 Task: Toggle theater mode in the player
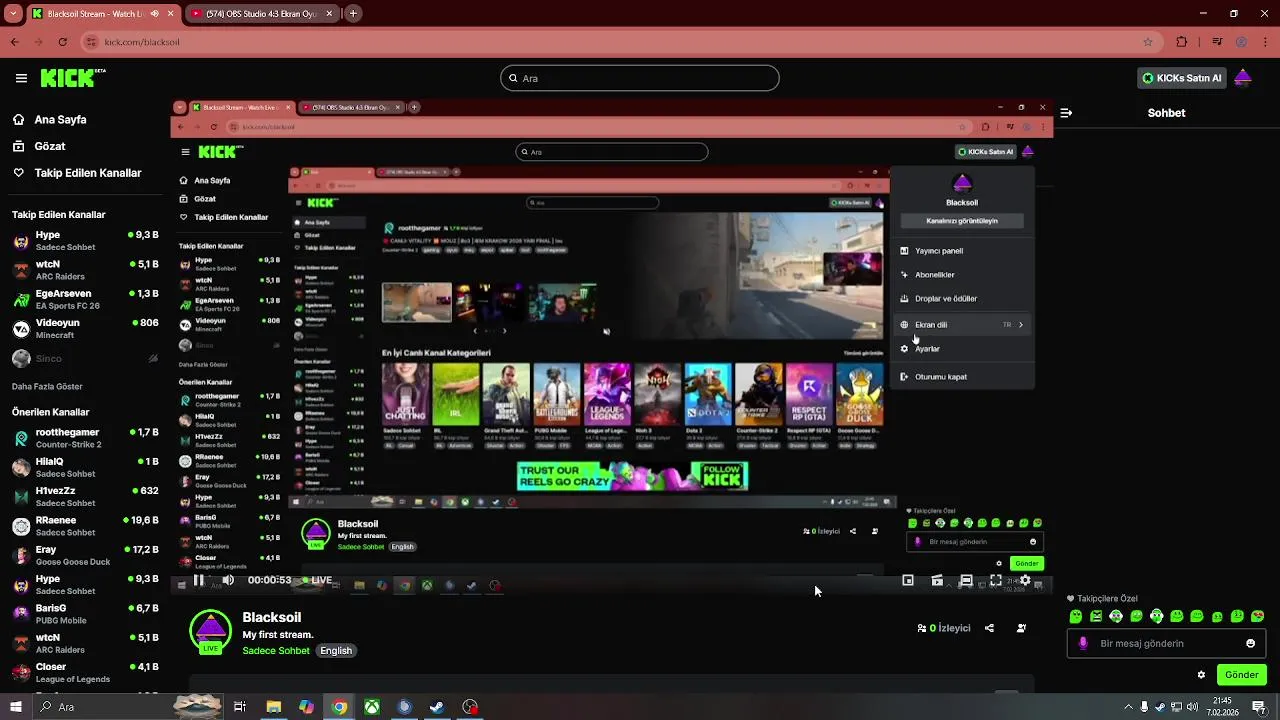966,580
